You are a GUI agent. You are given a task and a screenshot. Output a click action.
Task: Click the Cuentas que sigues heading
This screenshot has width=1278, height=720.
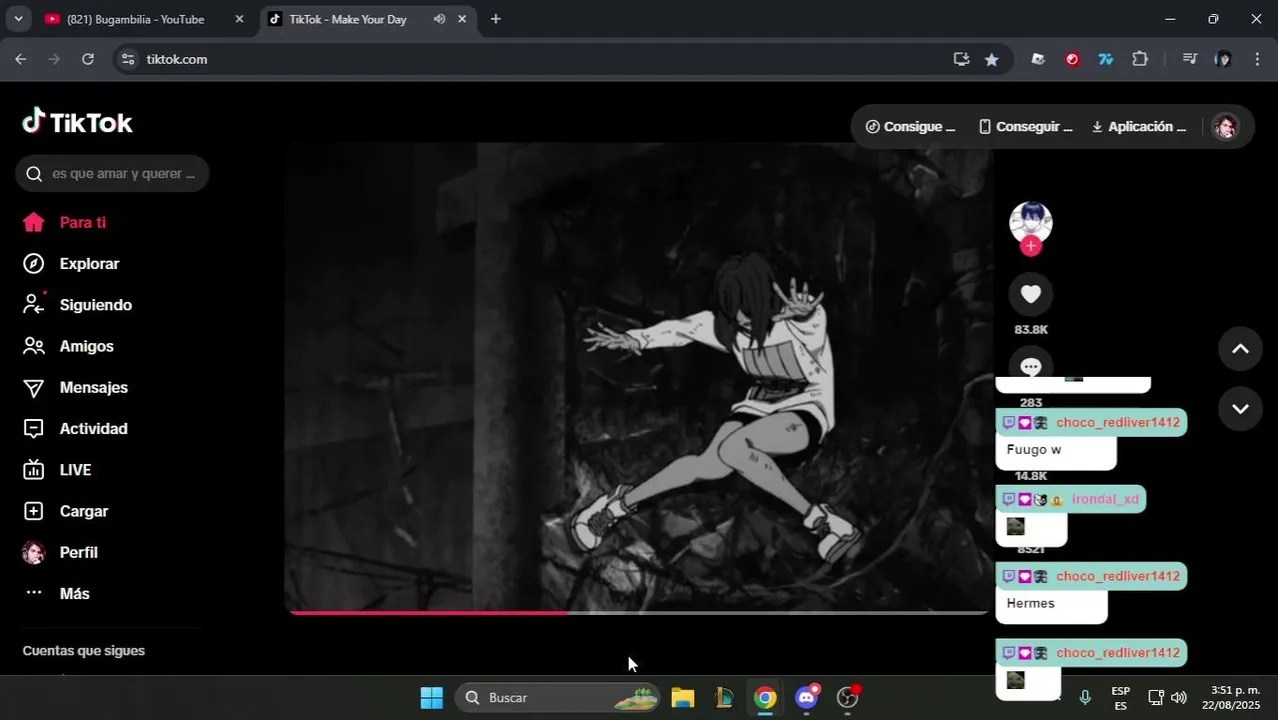(84, 651)
